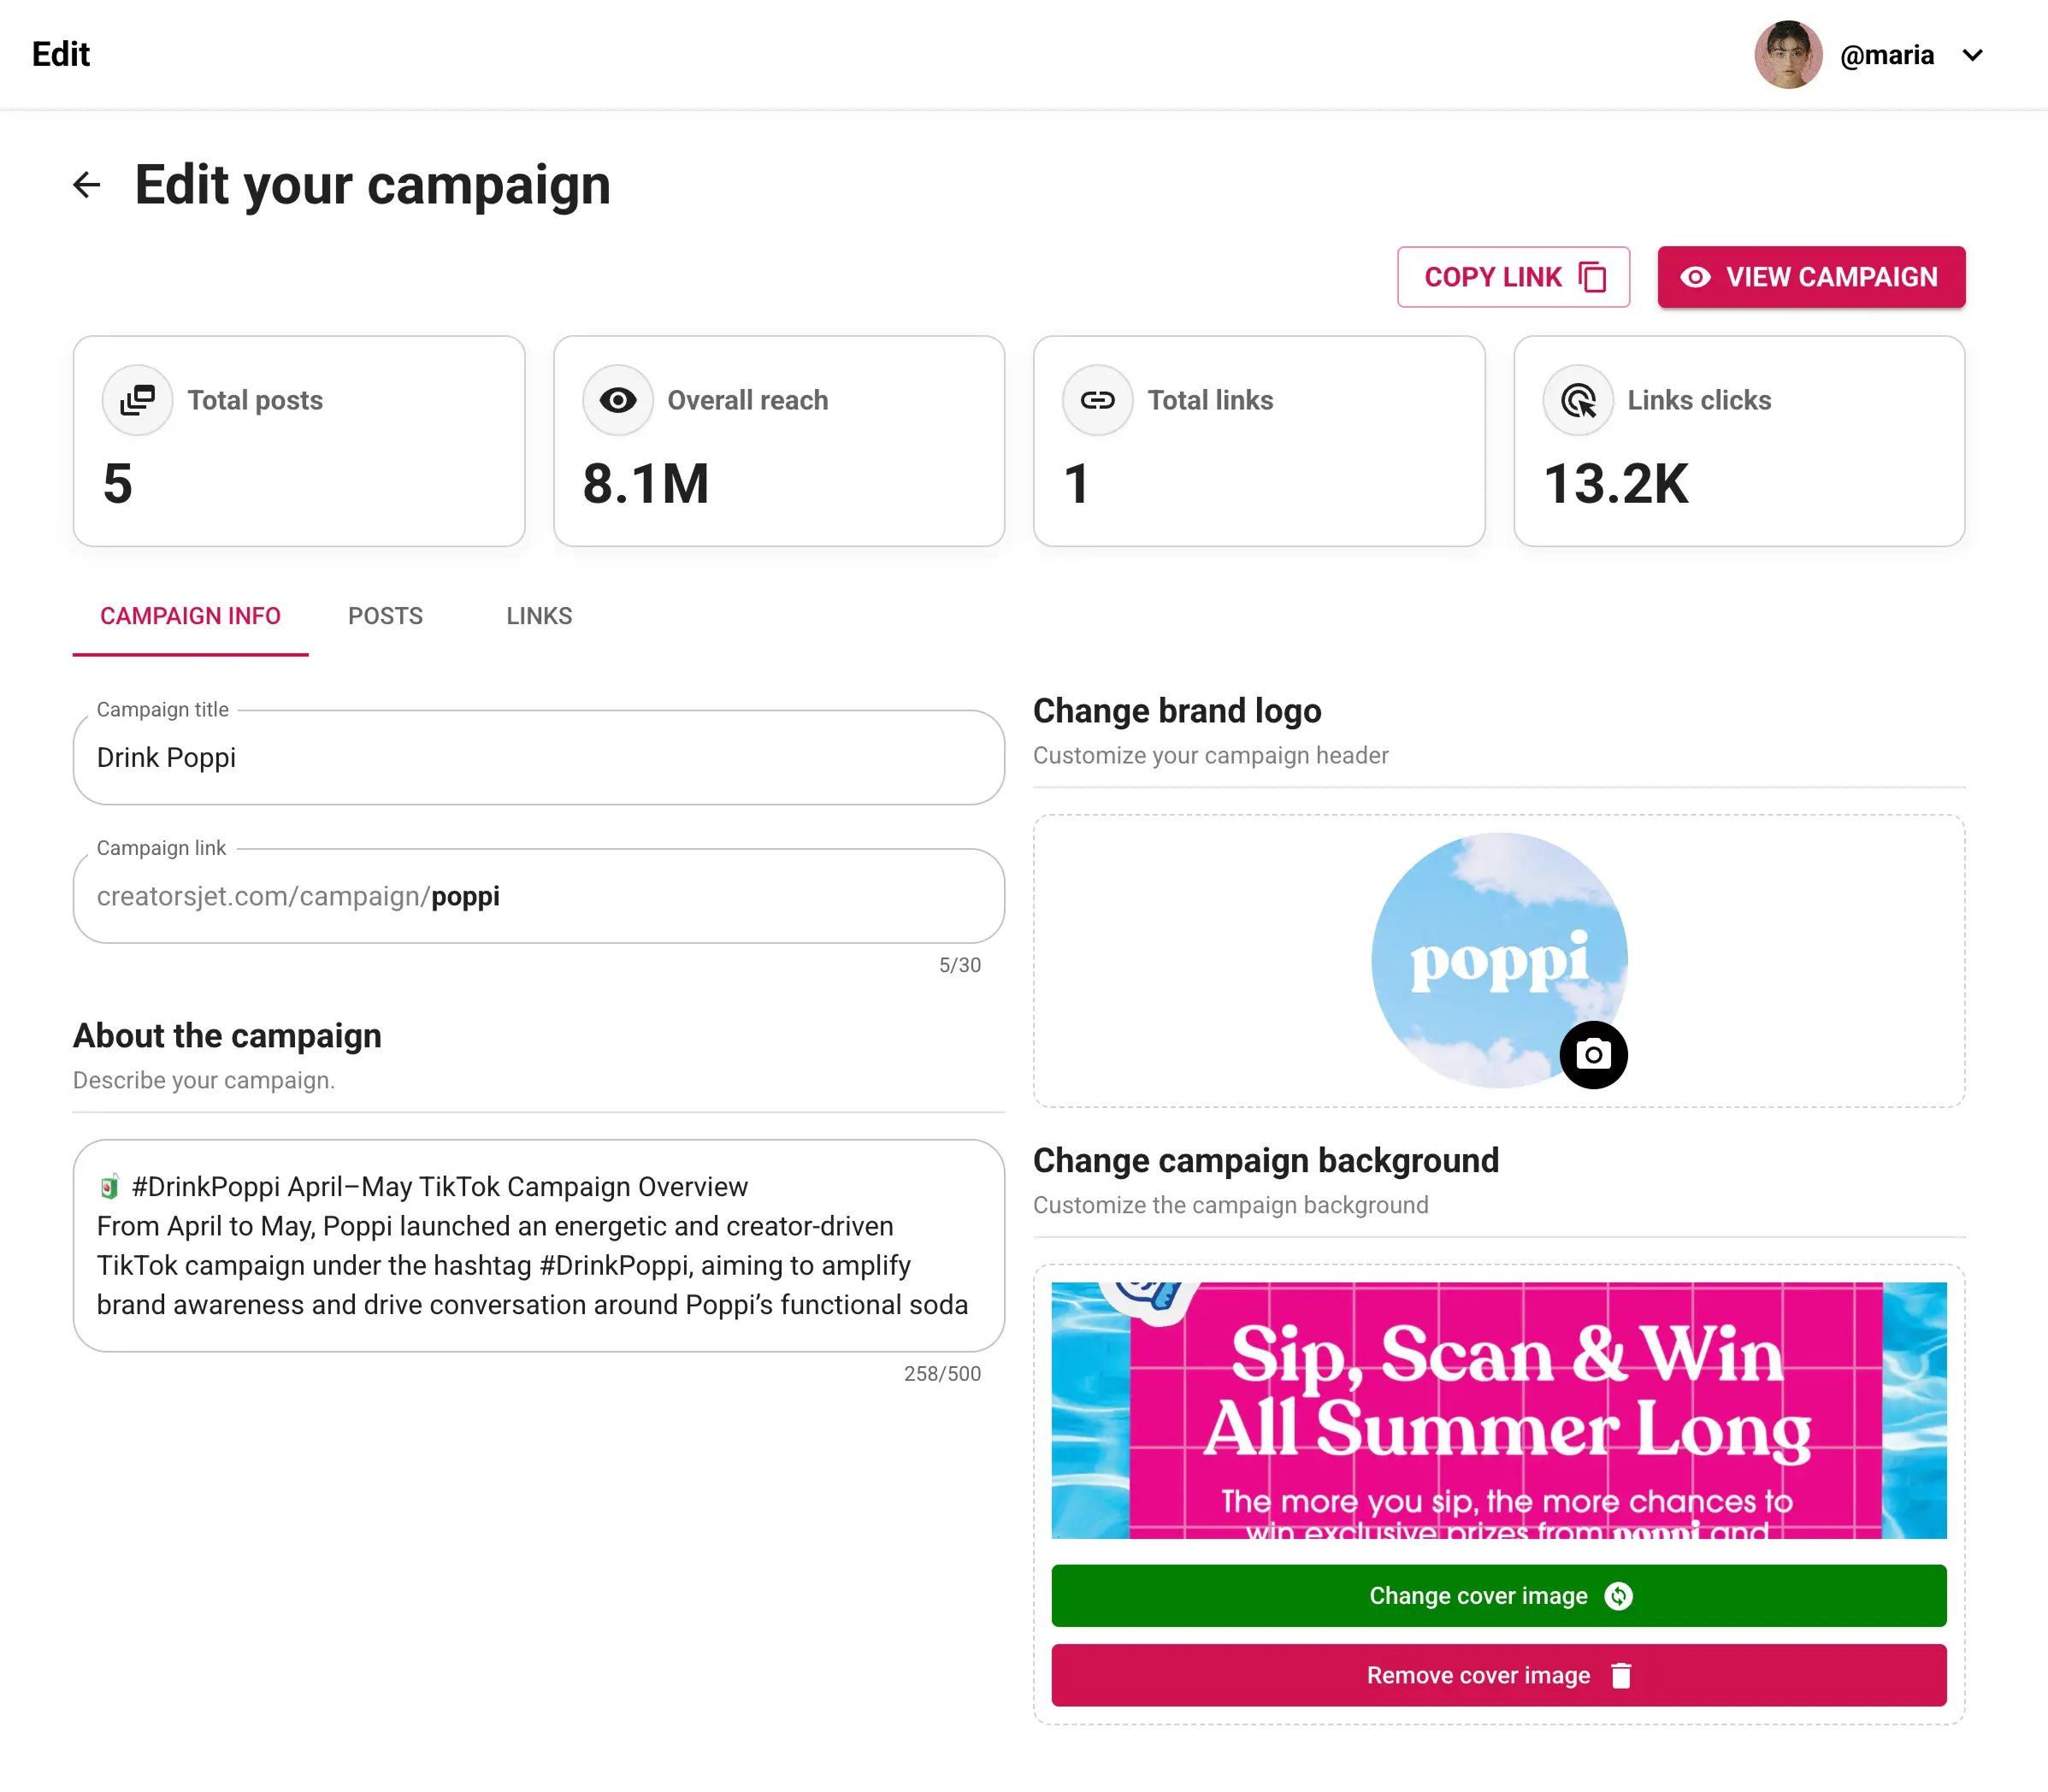
Task: Expand the @maria account dropdown chevron
Action: 1973,55
